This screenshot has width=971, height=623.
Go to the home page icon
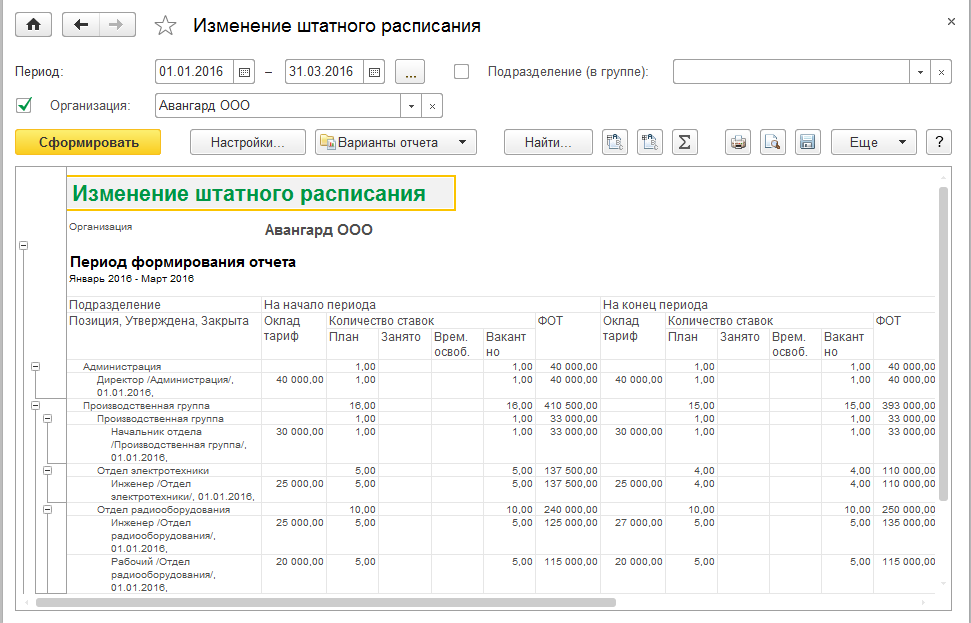coord(34,26)
